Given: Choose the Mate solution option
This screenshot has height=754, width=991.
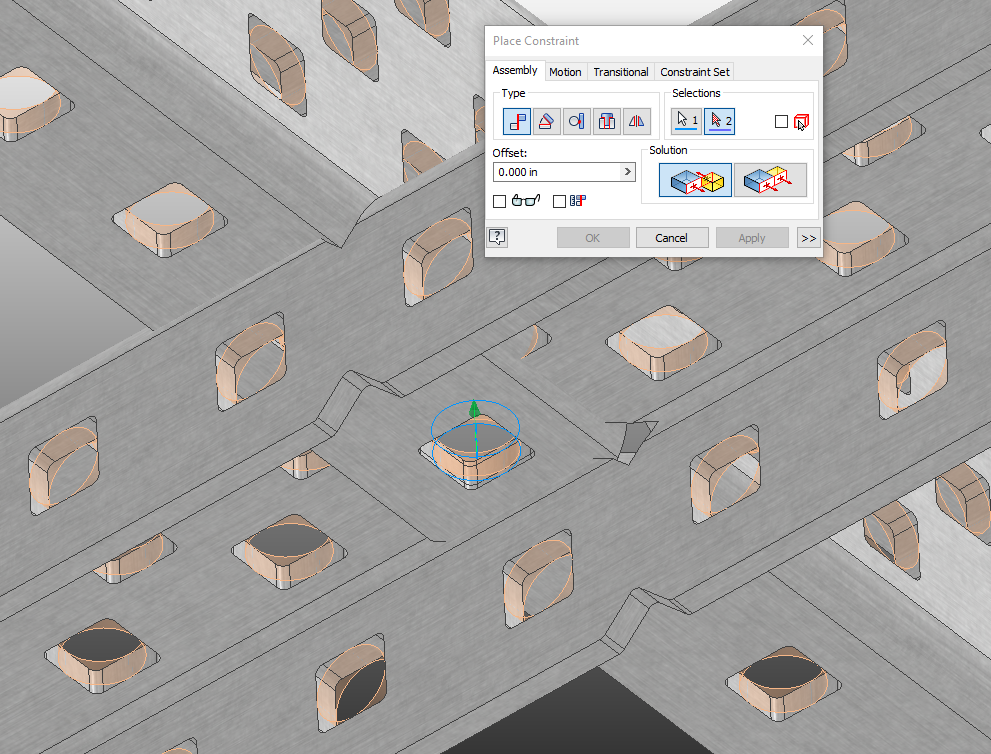Looking at the screenshot, I should [x=695, y=180].
